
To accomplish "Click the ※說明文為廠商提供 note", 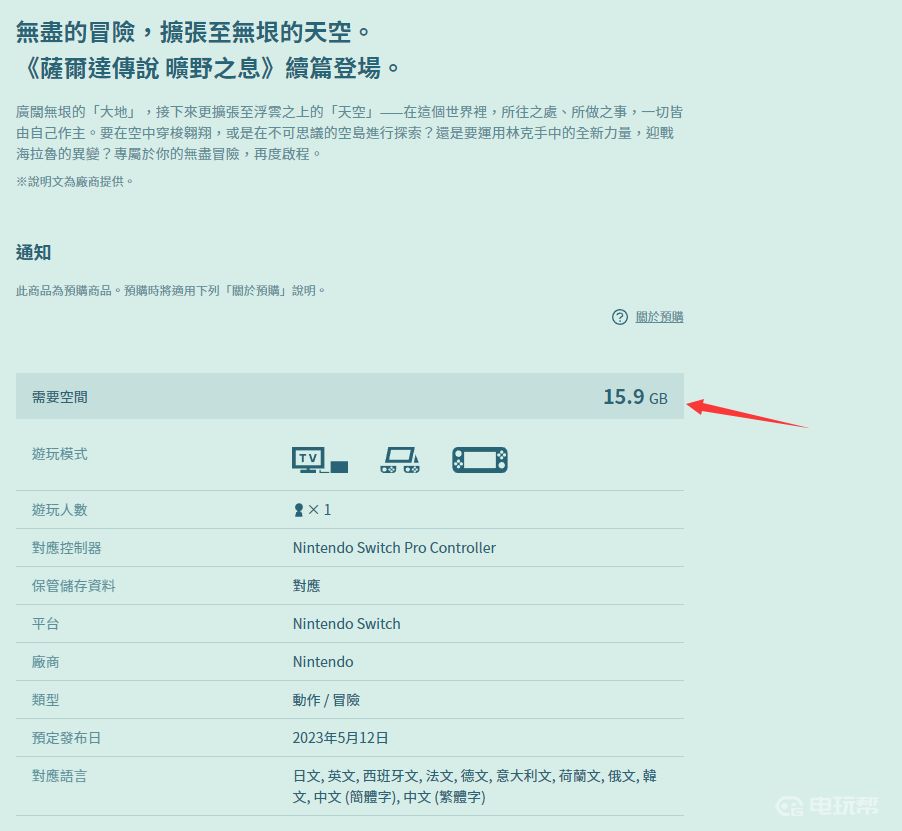I will 75,182.
